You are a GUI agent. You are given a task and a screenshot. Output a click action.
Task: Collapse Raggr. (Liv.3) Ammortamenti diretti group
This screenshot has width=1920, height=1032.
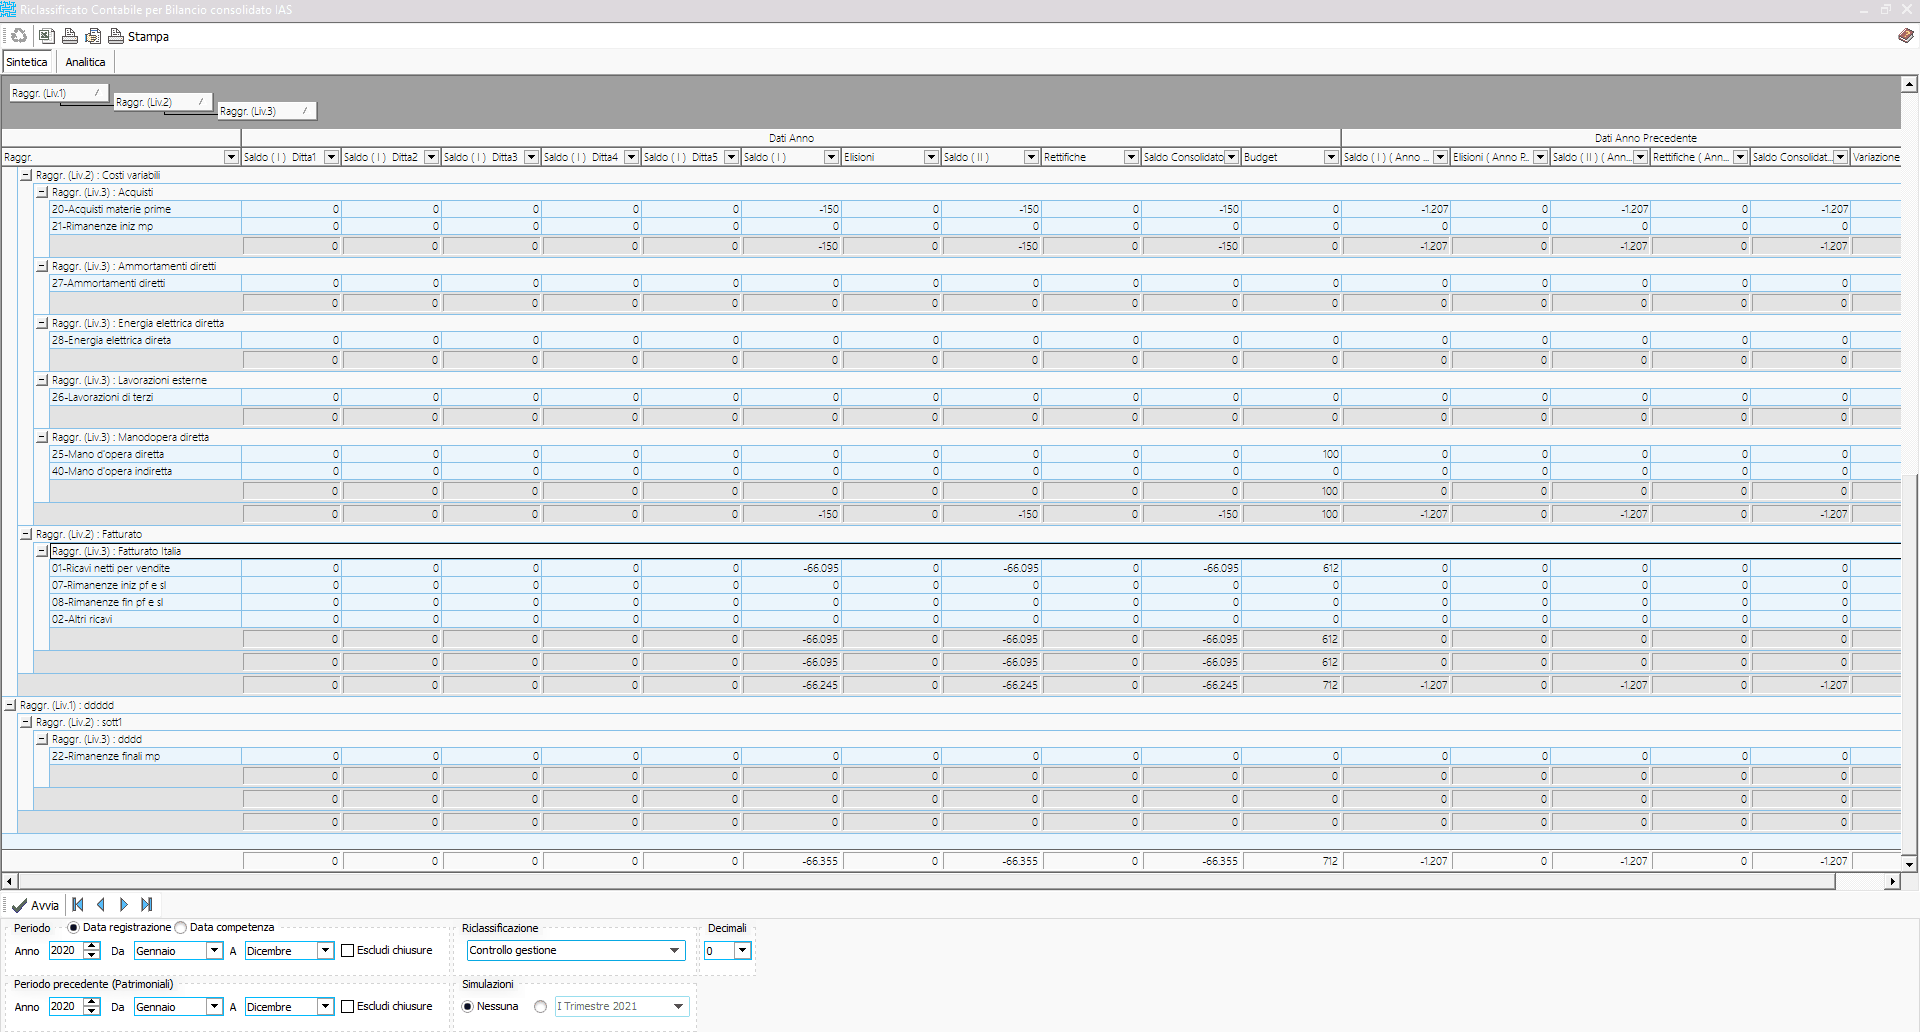pyautogui.click(x=42, y=266)
